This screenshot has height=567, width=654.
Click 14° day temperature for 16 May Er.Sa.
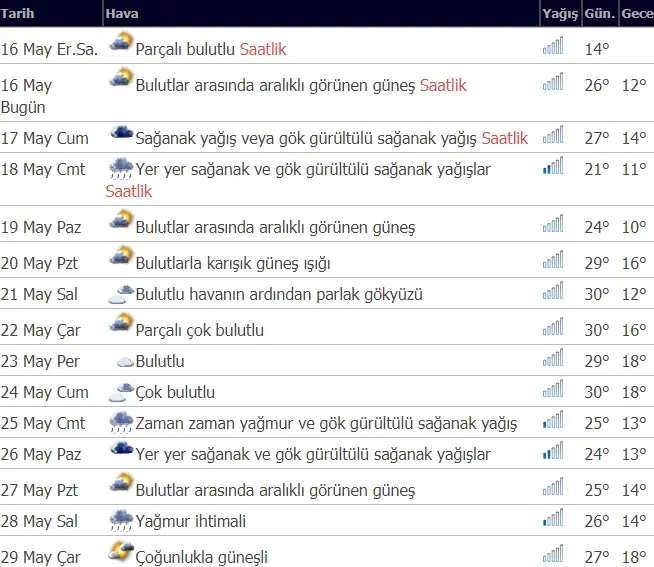pyautogui.click(x=597, y=49)
